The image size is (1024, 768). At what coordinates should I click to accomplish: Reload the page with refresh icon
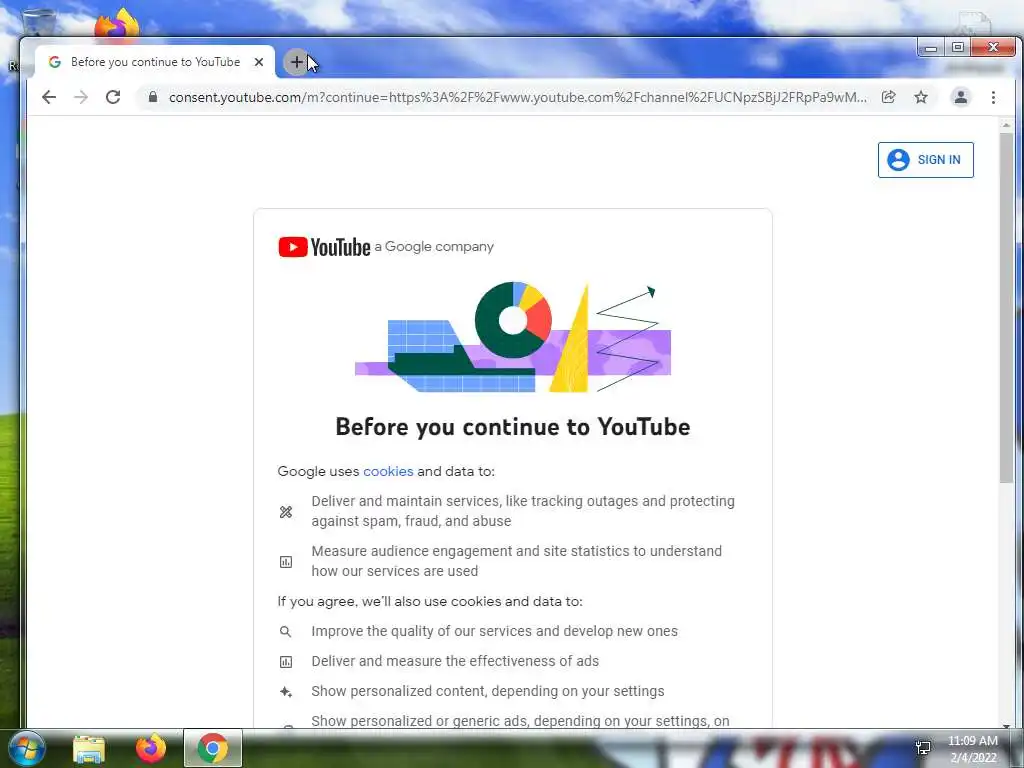tap(113, 97)
